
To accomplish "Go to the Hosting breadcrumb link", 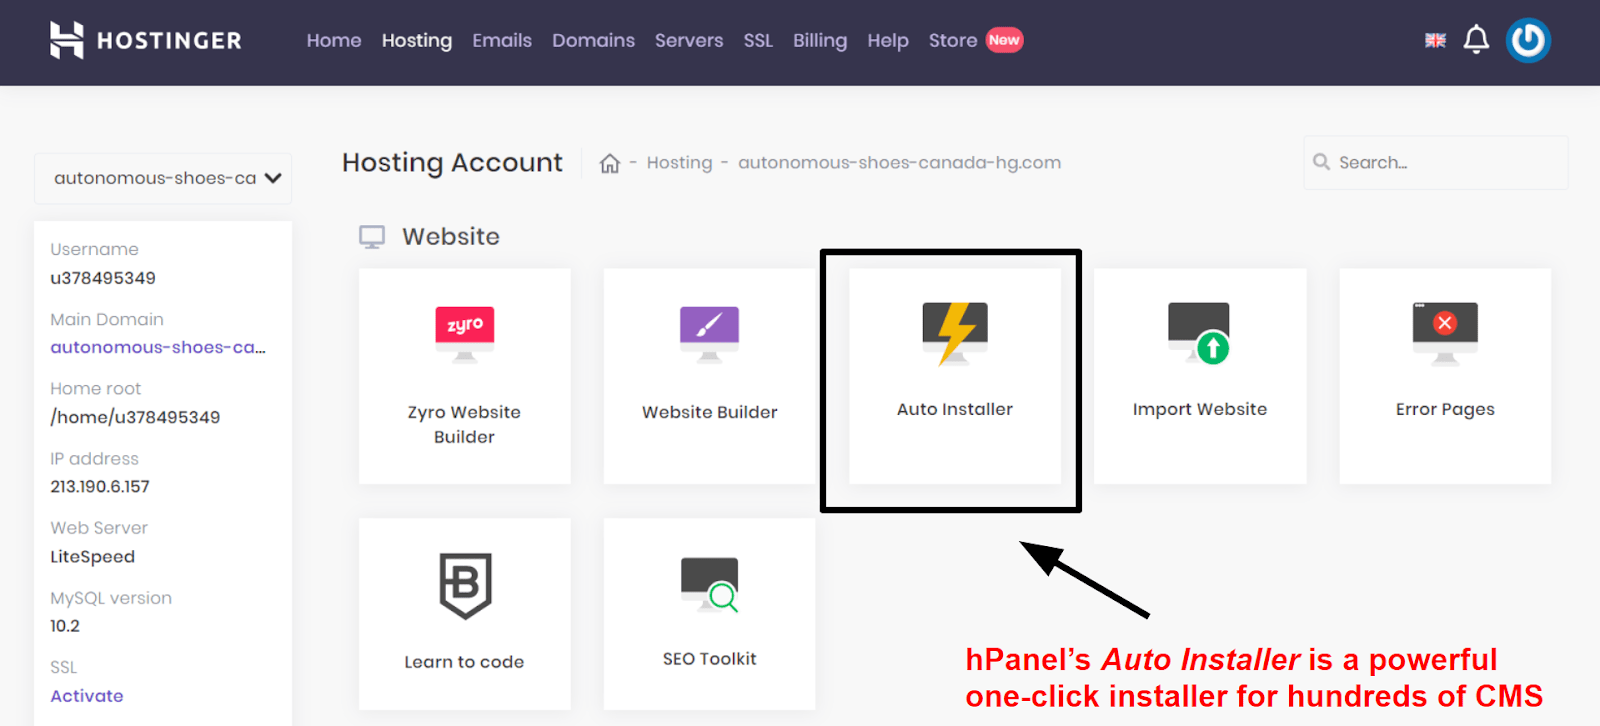I will coord(679,163).
